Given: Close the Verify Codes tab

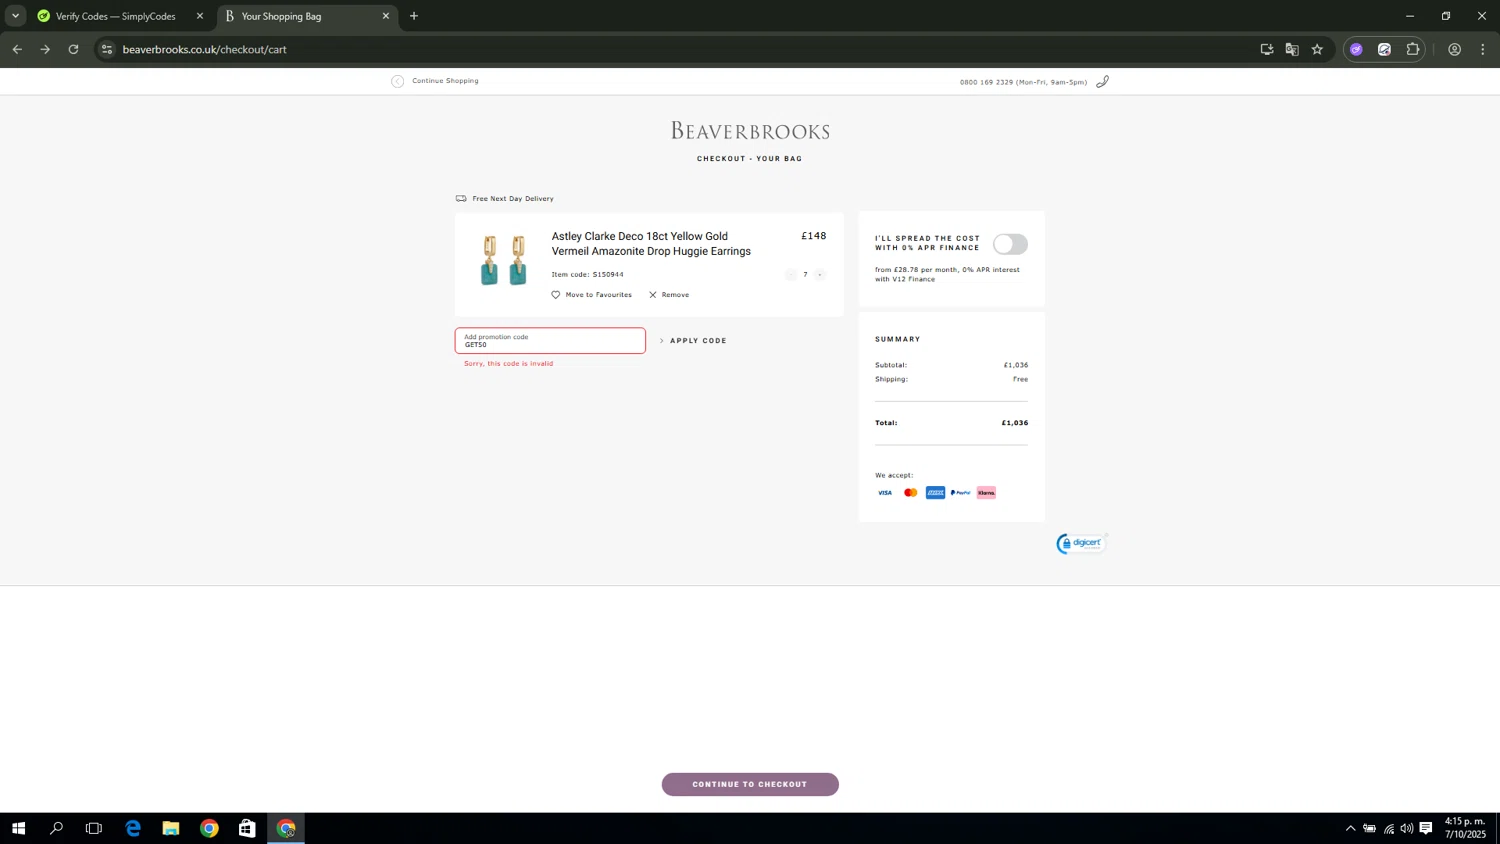Looking at the screenshot, I should (199, 16).
